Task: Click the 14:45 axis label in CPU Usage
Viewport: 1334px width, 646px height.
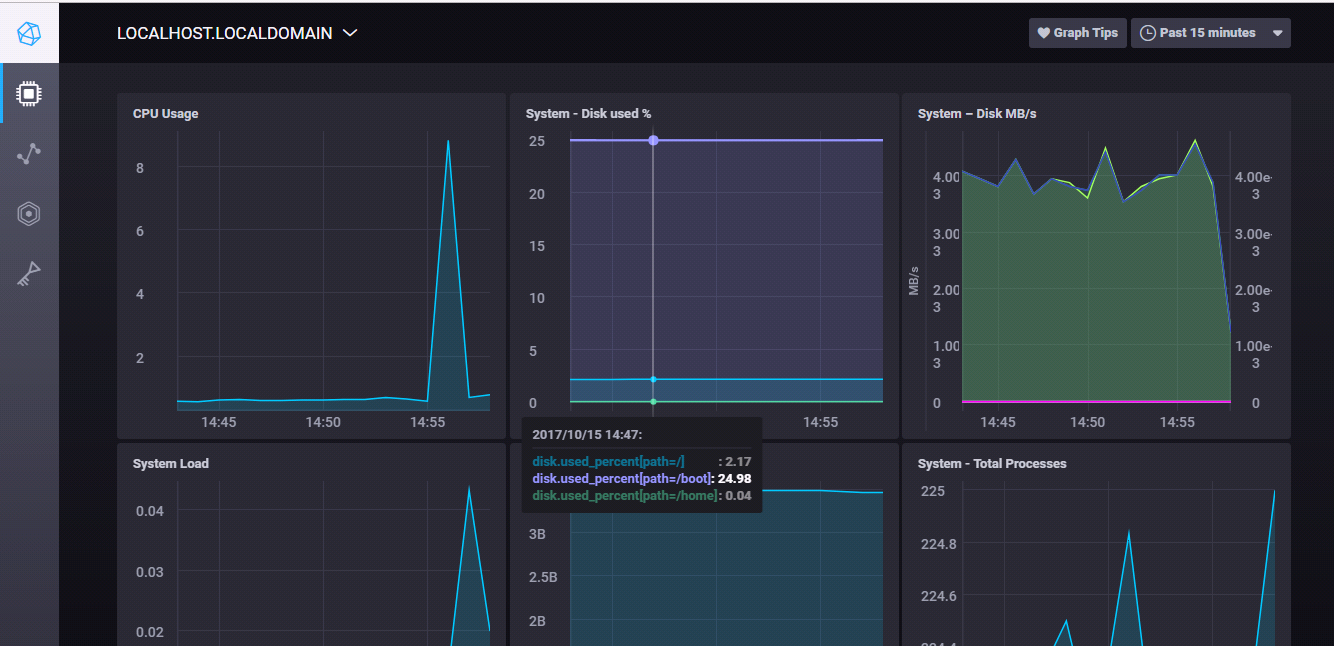Action: tap(218, 423)
